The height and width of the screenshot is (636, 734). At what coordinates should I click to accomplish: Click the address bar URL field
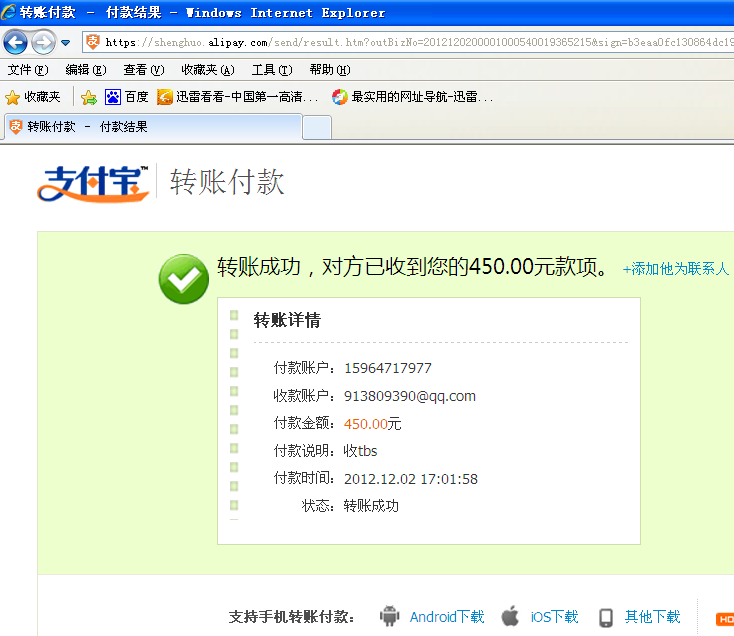[400, 42]
